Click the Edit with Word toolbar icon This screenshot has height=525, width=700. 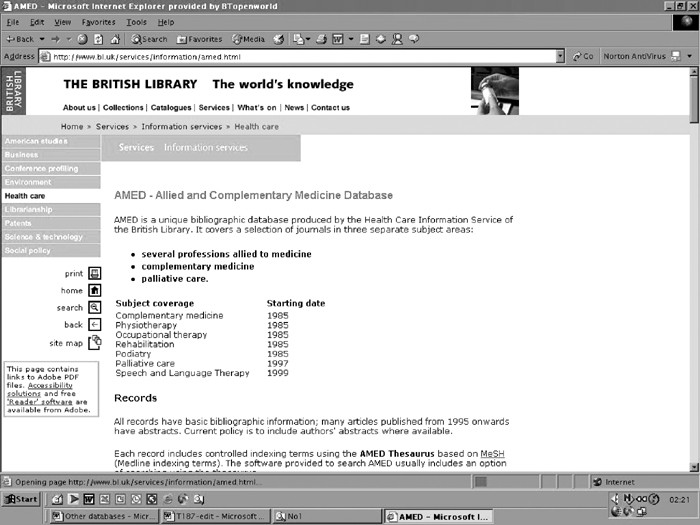point(338,39)
